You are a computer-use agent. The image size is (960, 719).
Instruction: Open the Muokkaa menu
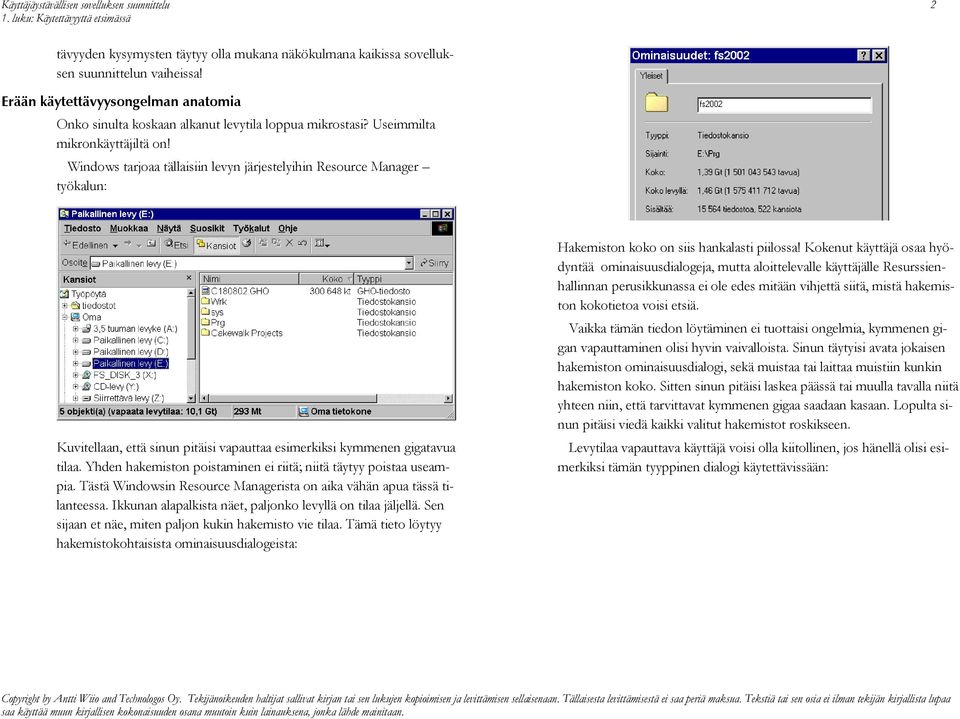(x=129, y=228)
